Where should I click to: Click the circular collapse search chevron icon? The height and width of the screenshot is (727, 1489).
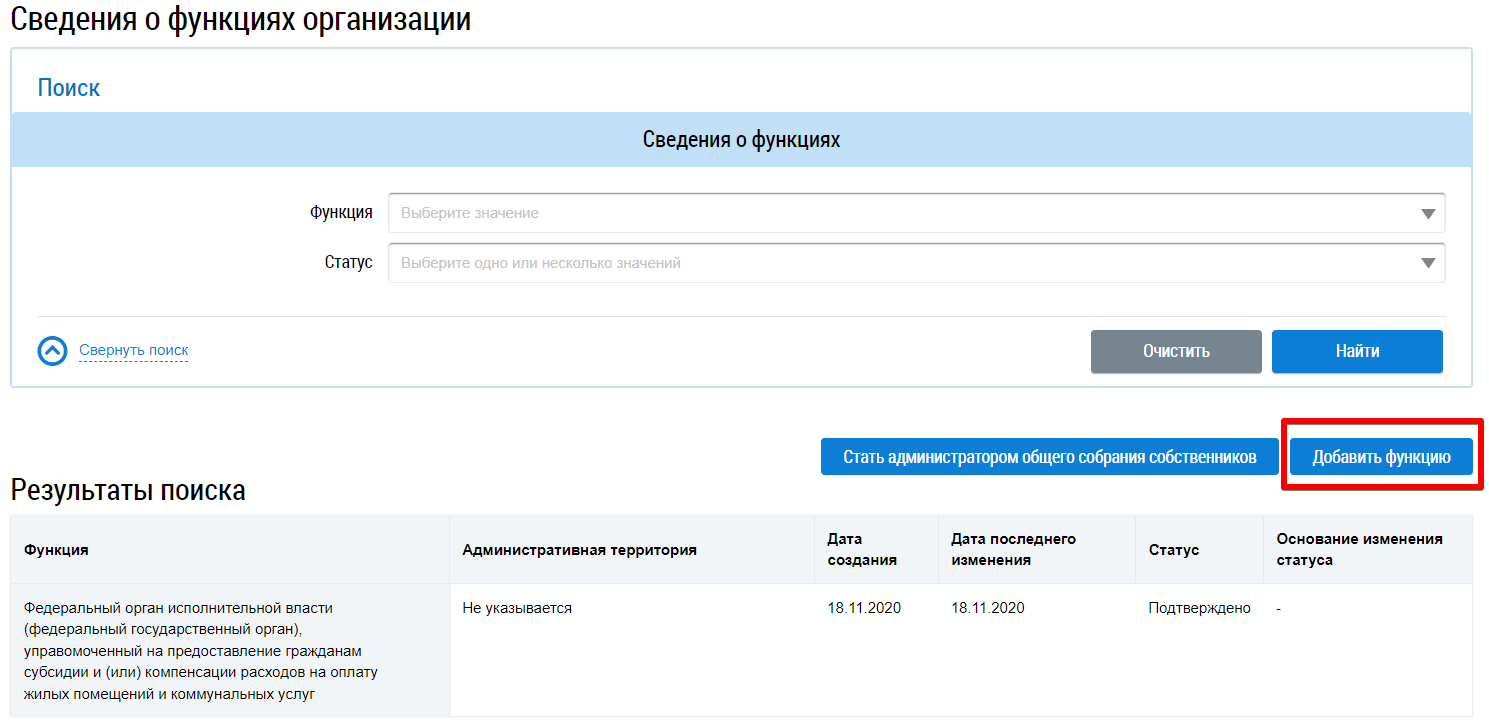(x=52, y=351)
